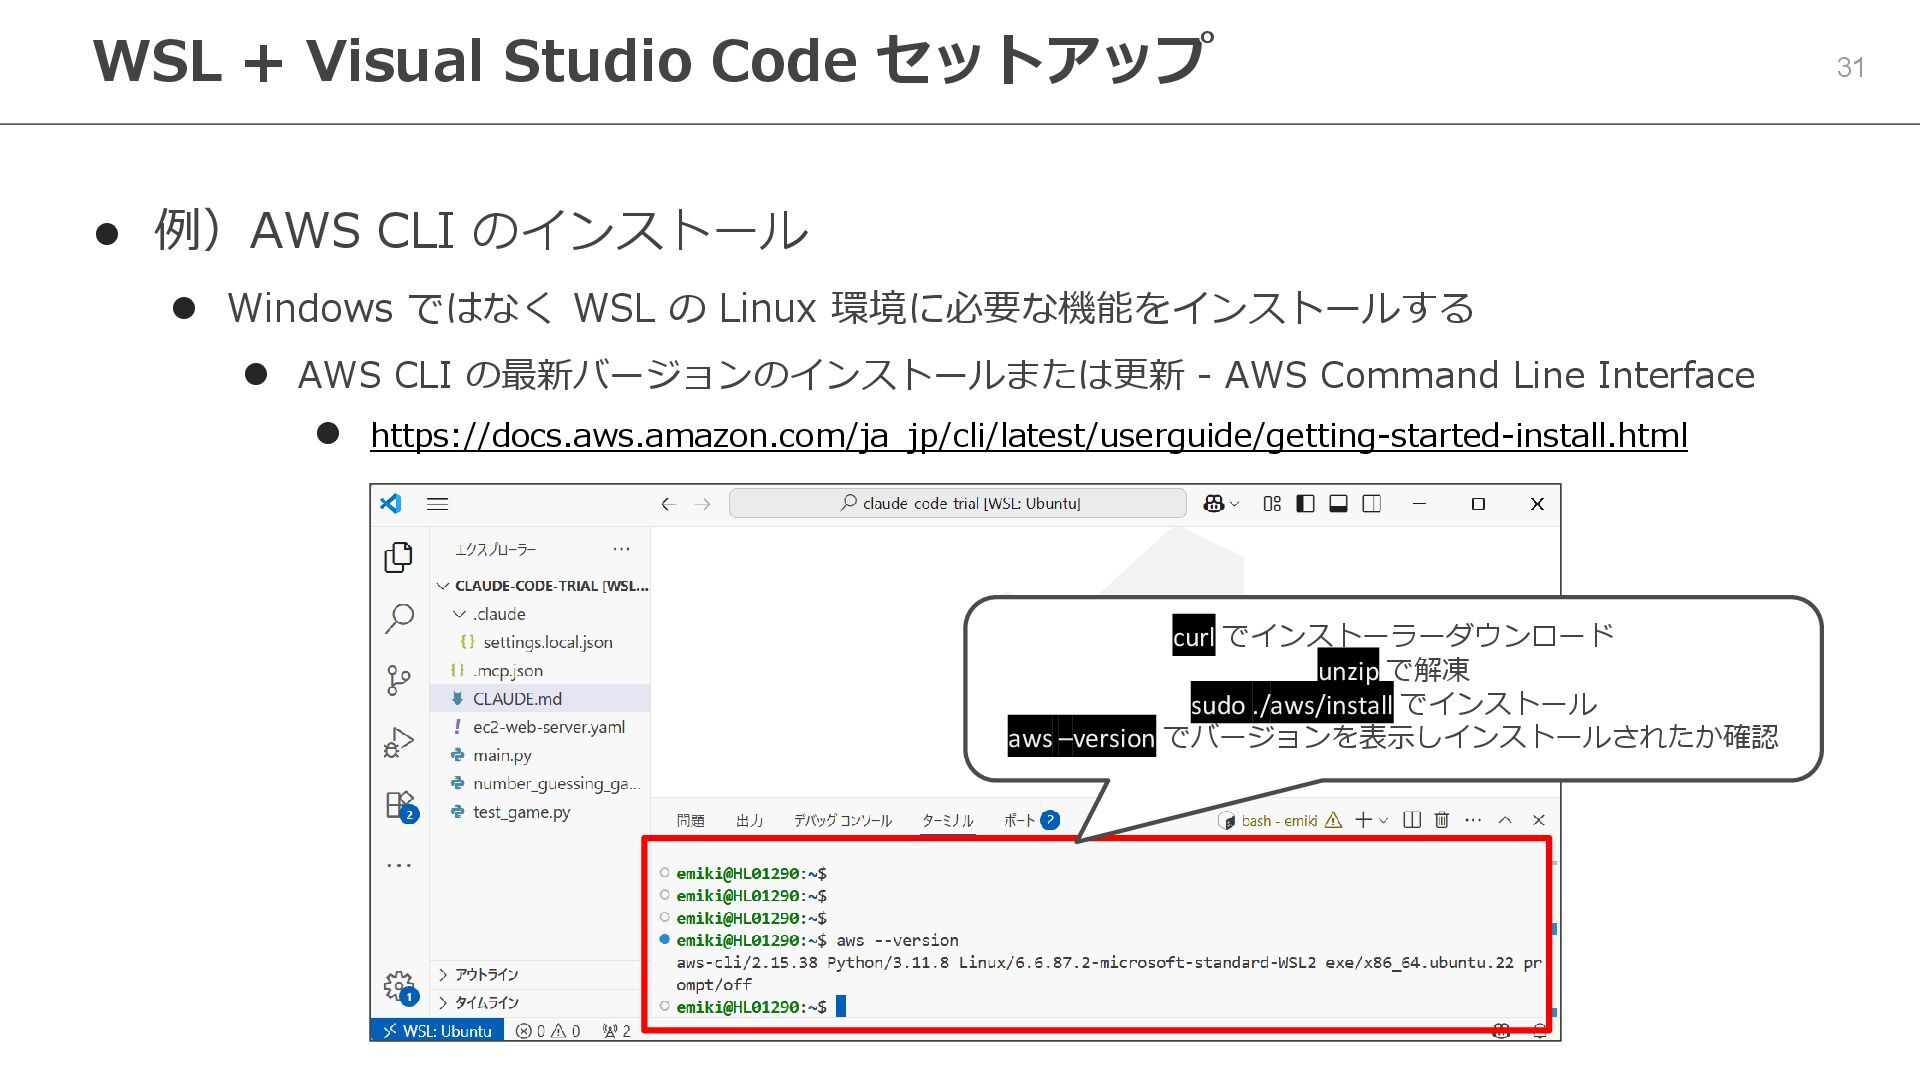Open forwarded ports status item showing 2
The width and height of the screenshot is (1920, 1080).
click(616, 1031)
